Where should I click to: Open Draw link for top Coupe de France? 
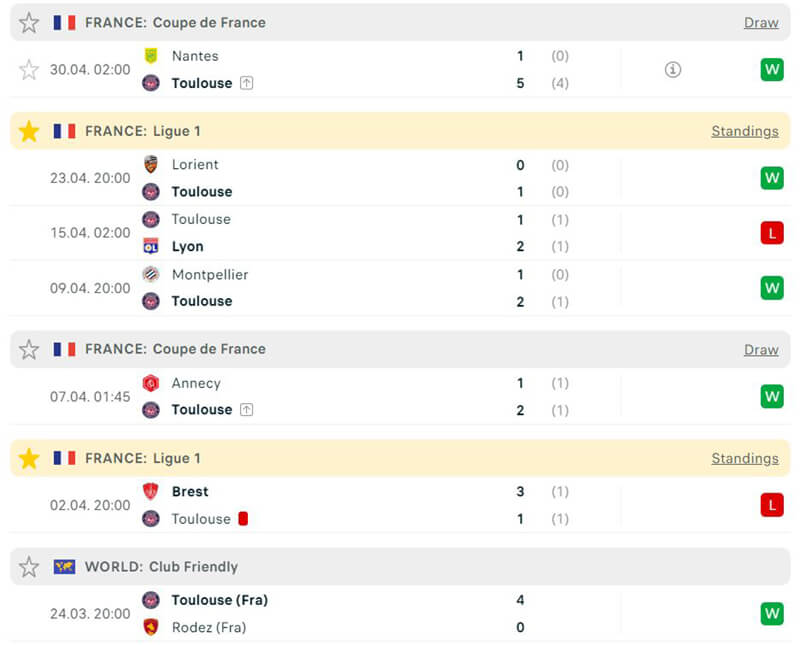point(761,22)
